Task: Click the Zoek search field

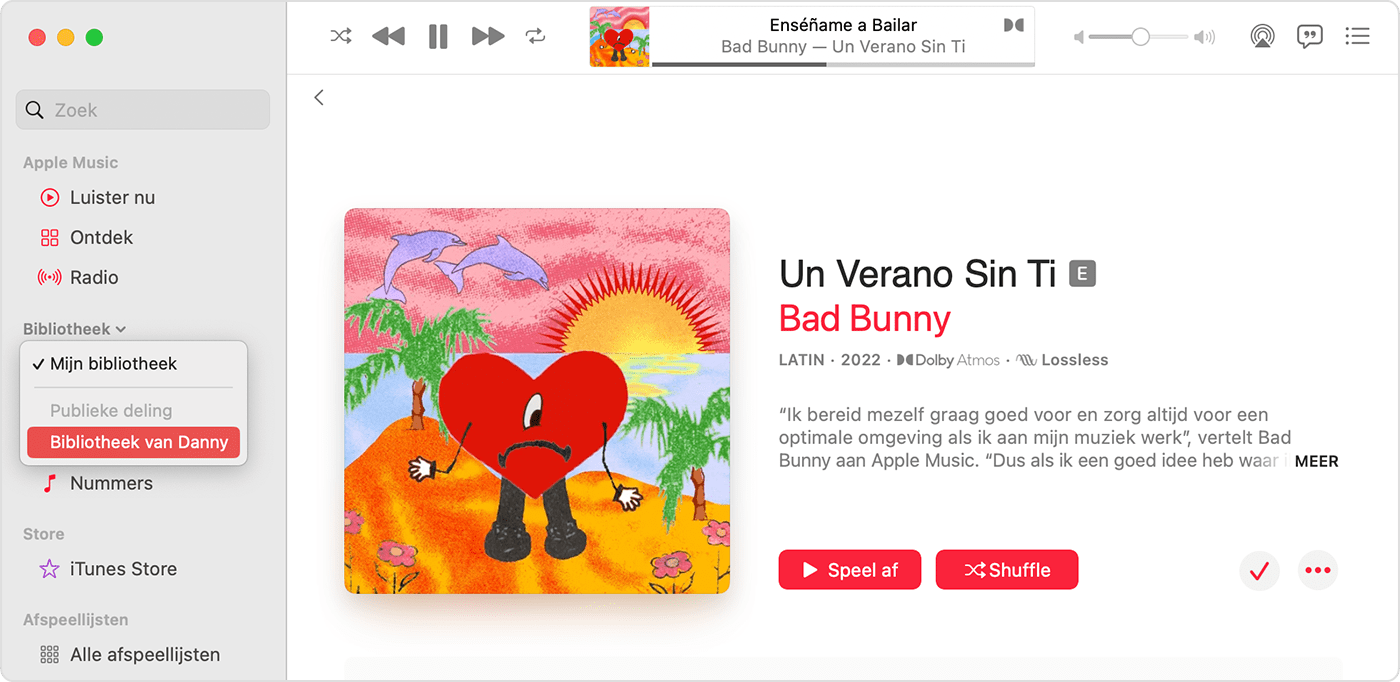Action: (x=143, y=110)
